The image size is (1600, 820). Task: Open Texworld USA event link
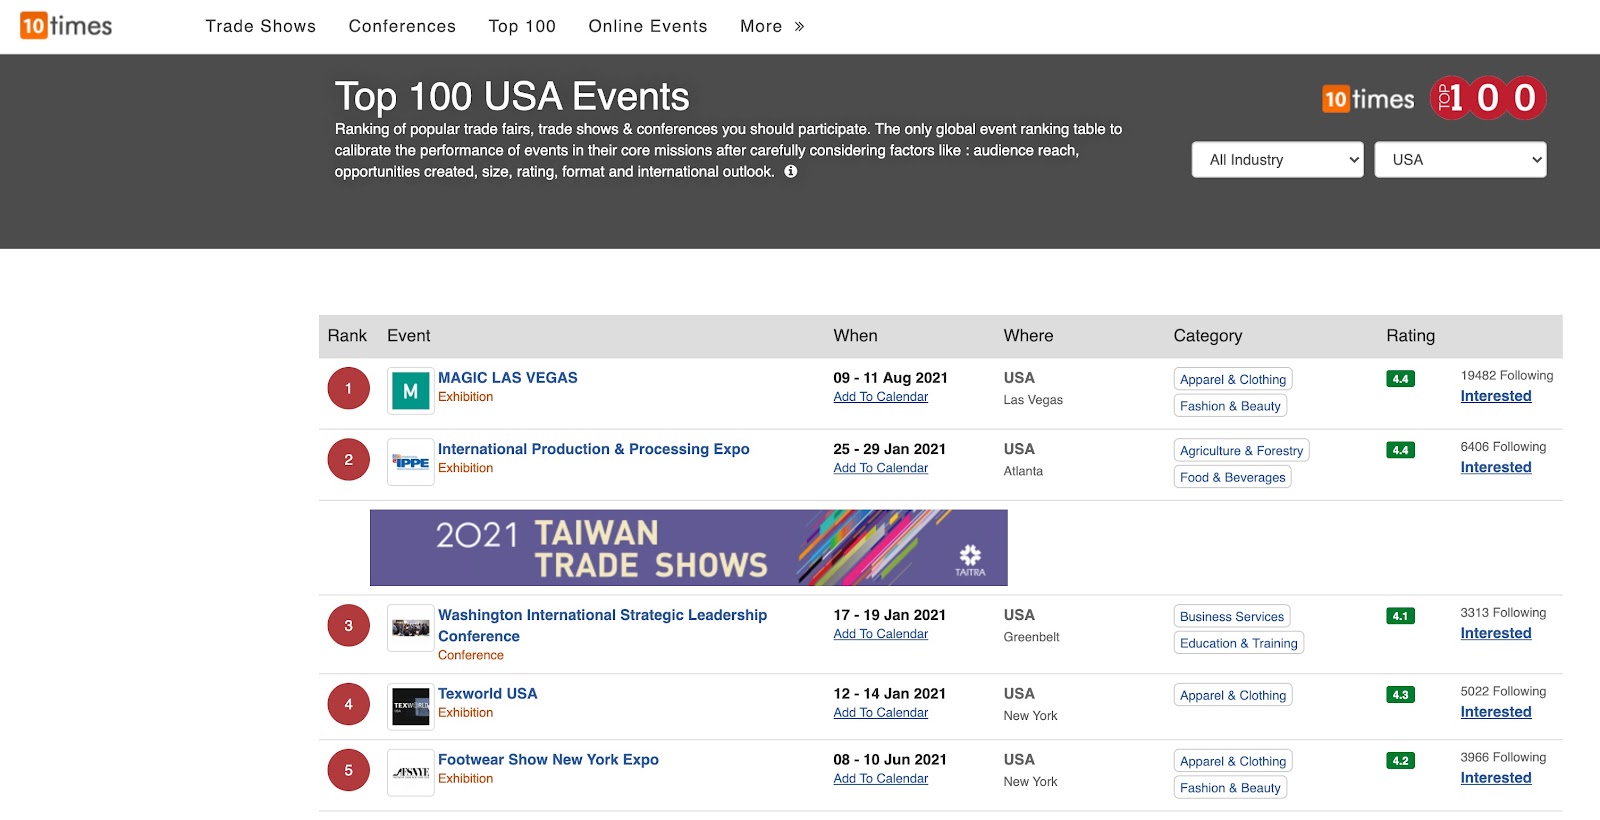pyautogui.click(x=487, y=693)
